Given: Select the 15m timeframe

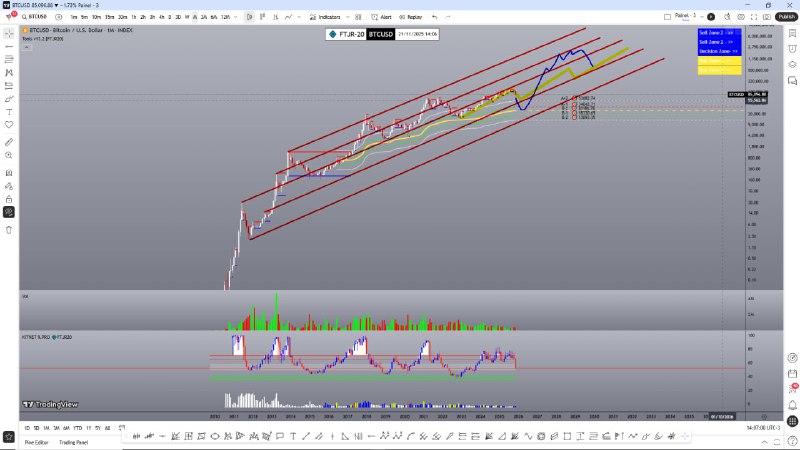Looking at the screenshot, I should pyautogui.click(x=108, y=17).
